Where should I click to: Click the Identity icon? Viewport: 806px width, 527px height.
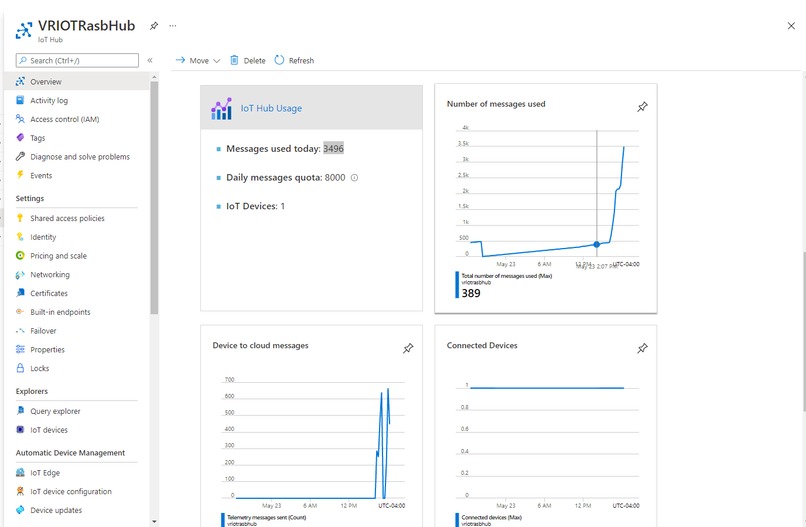pos(20,237)
